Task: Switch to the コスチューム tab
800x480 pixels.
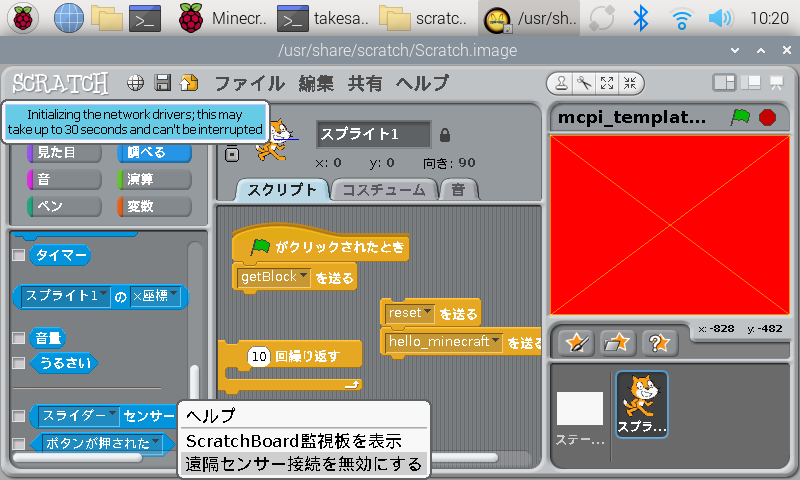Action: tap(384, 190)
